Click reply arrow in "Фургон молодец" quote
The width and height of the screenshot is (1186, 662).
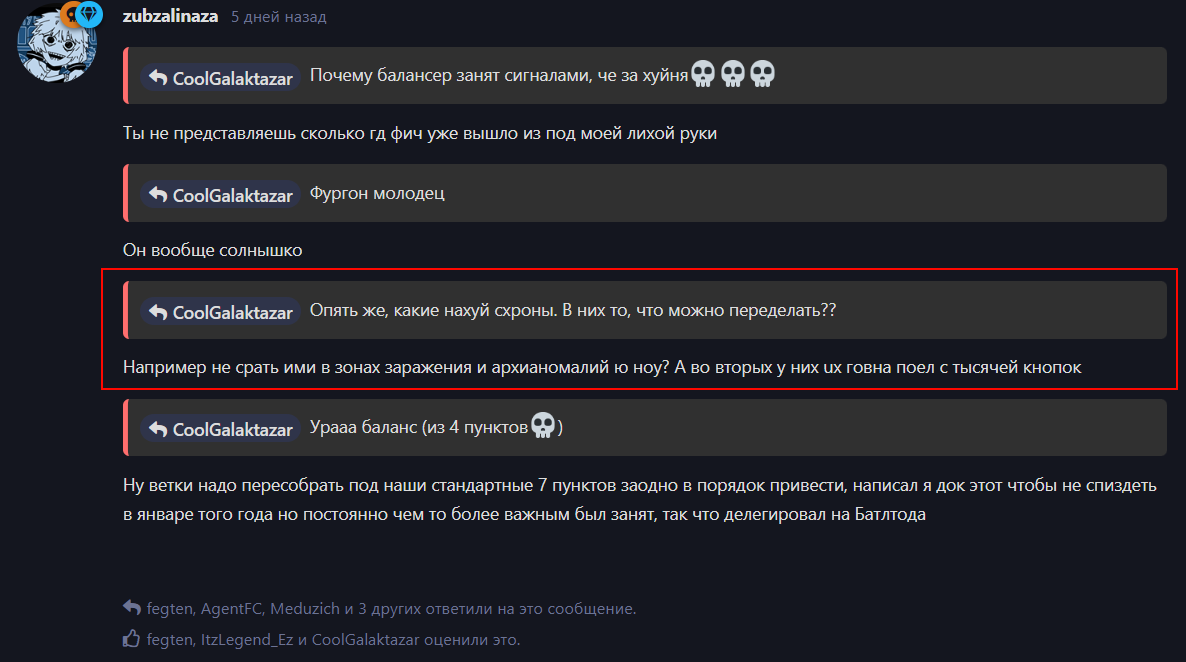(158, 194)
